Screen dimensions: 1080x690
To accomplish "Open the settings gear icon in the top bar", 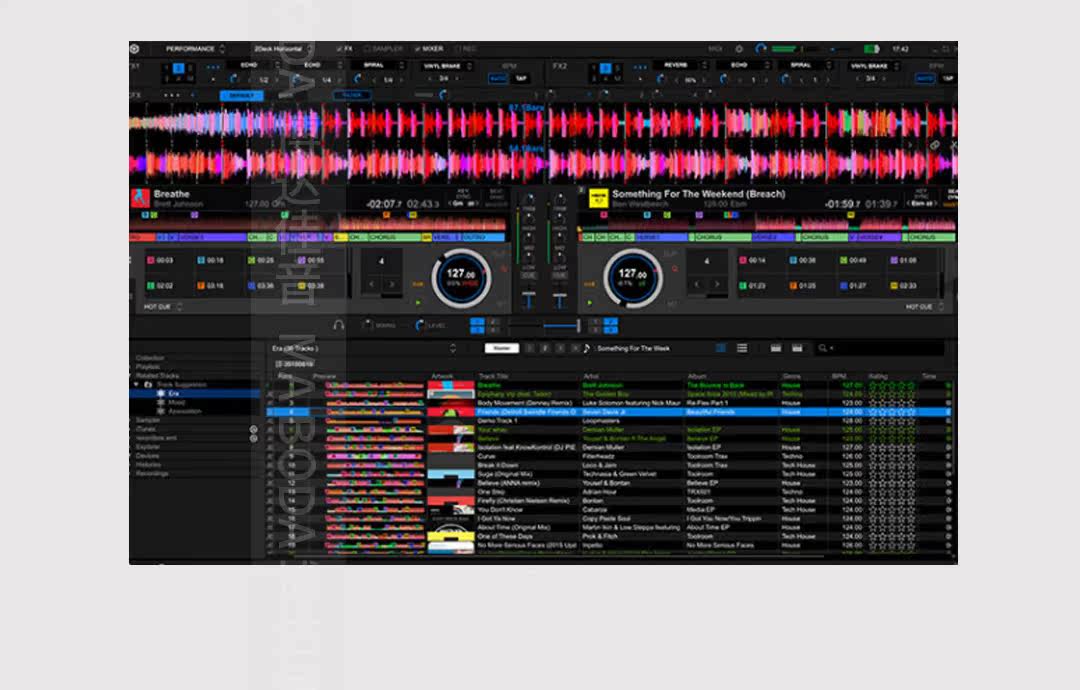I will (739, 49).
